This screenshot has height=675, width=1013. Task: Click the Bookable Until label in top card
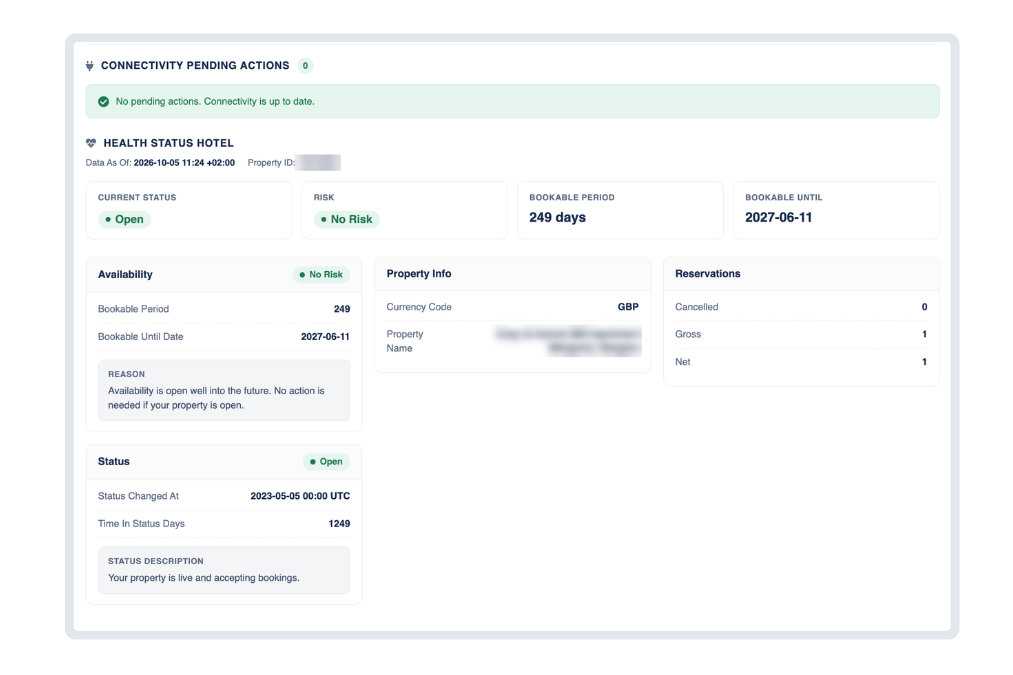click(x=784, y=198)
